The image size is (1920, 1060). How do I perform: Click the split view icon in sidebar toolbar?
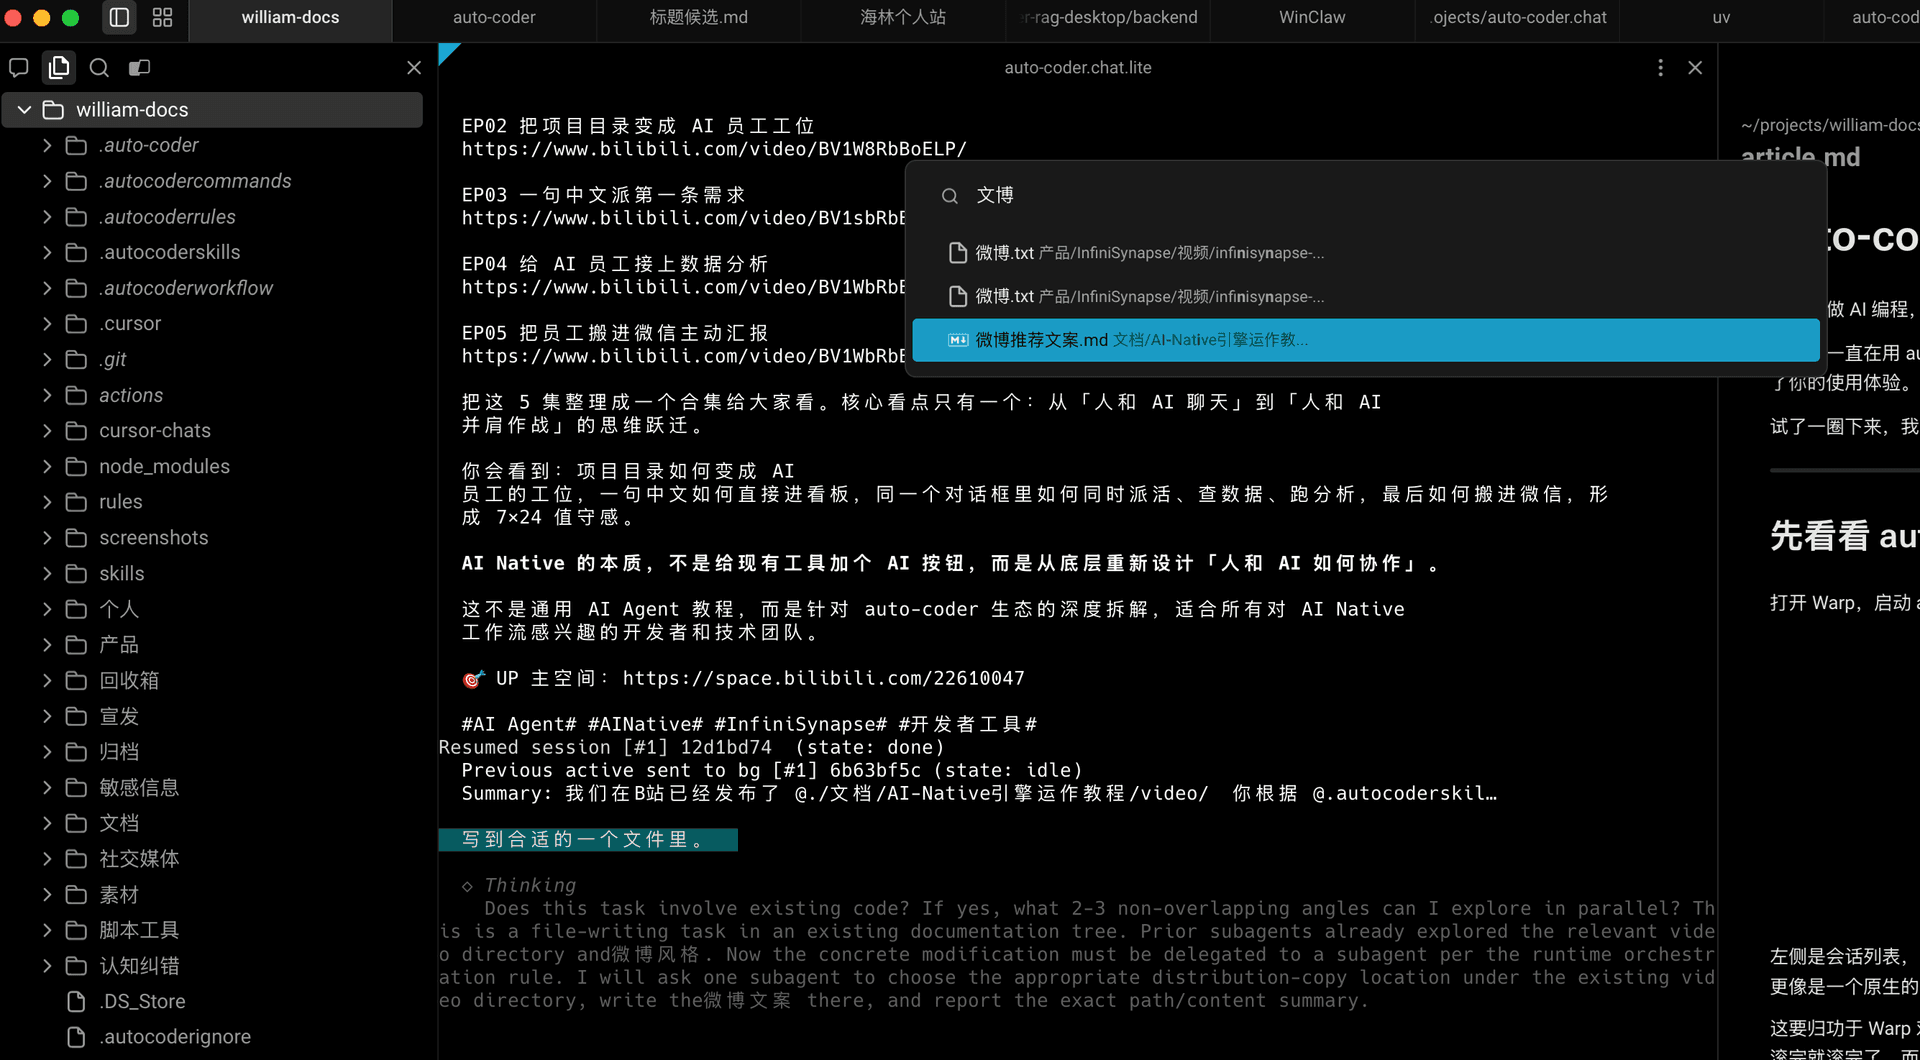pyautogui.click(x=139, y=67)
